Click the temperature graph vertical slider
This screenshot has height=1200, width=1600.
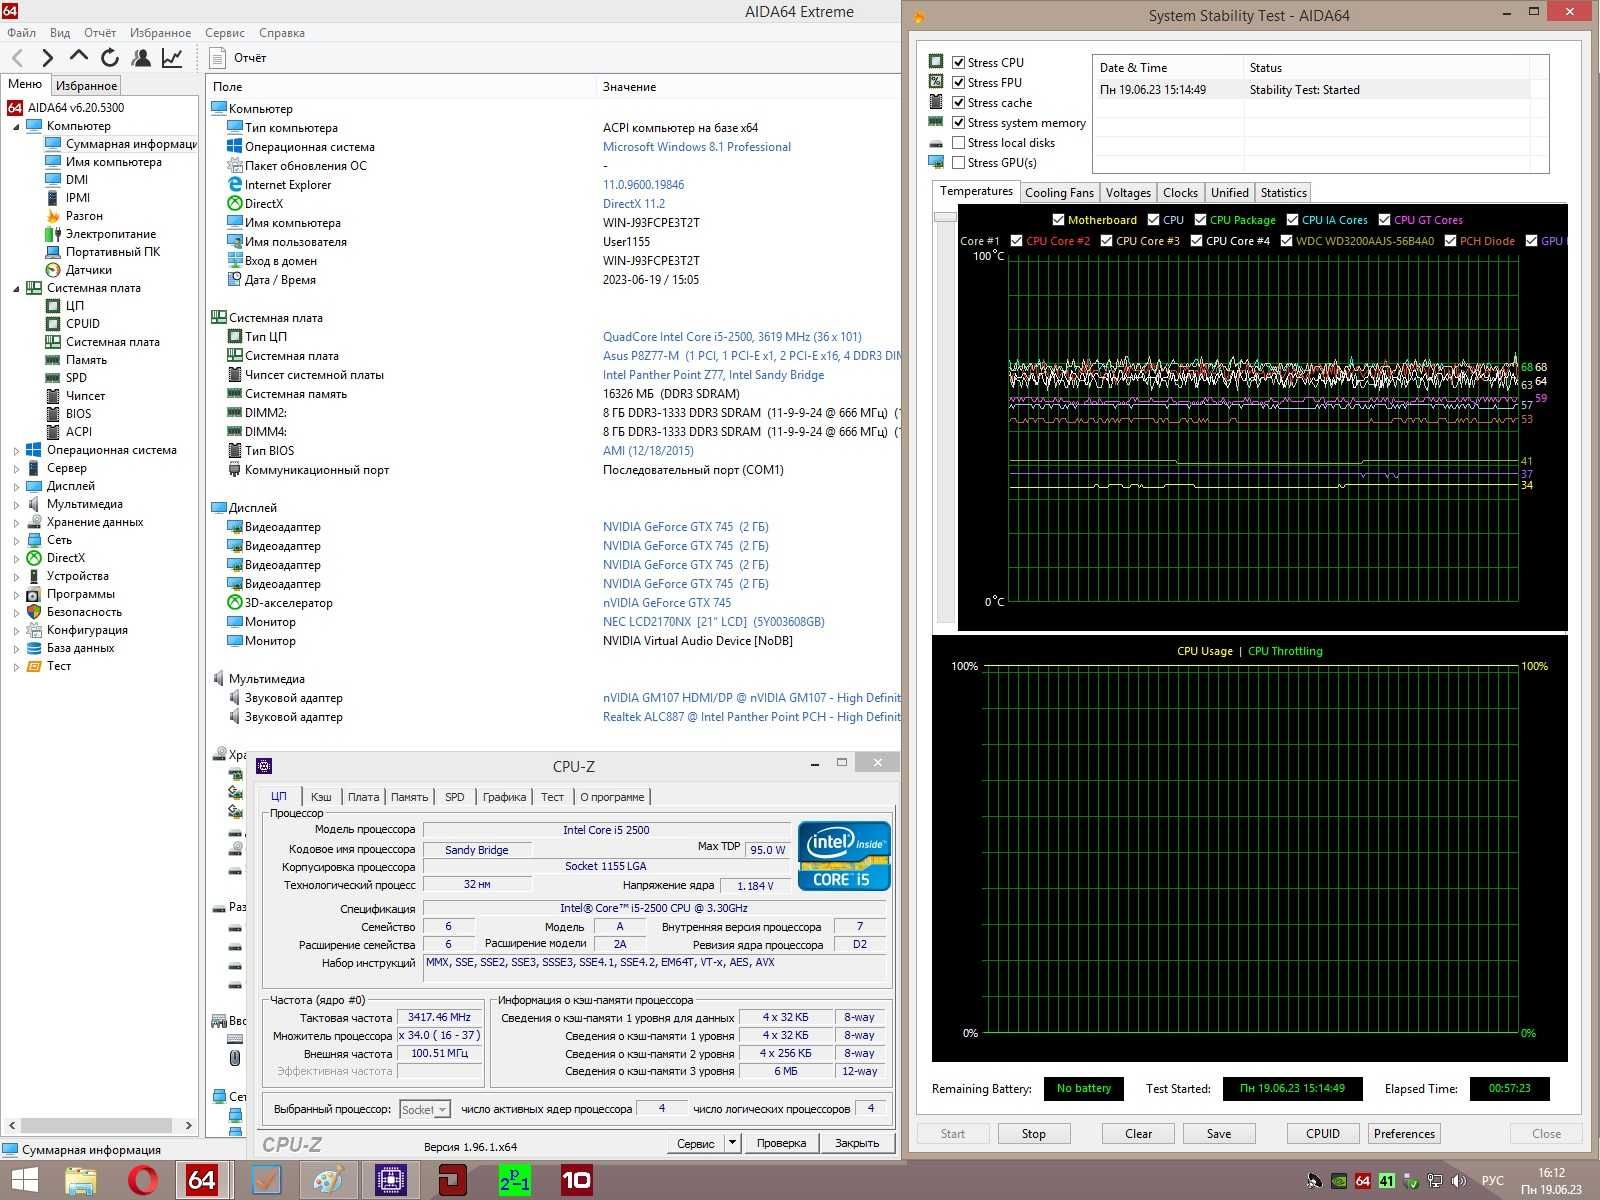pos(945,216)
